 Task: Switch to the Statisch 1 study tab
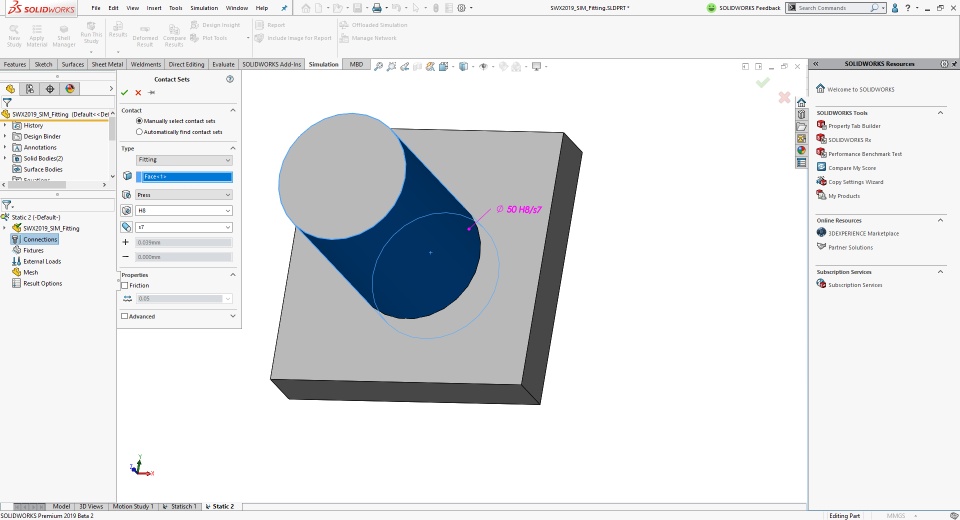pos(180,507)
